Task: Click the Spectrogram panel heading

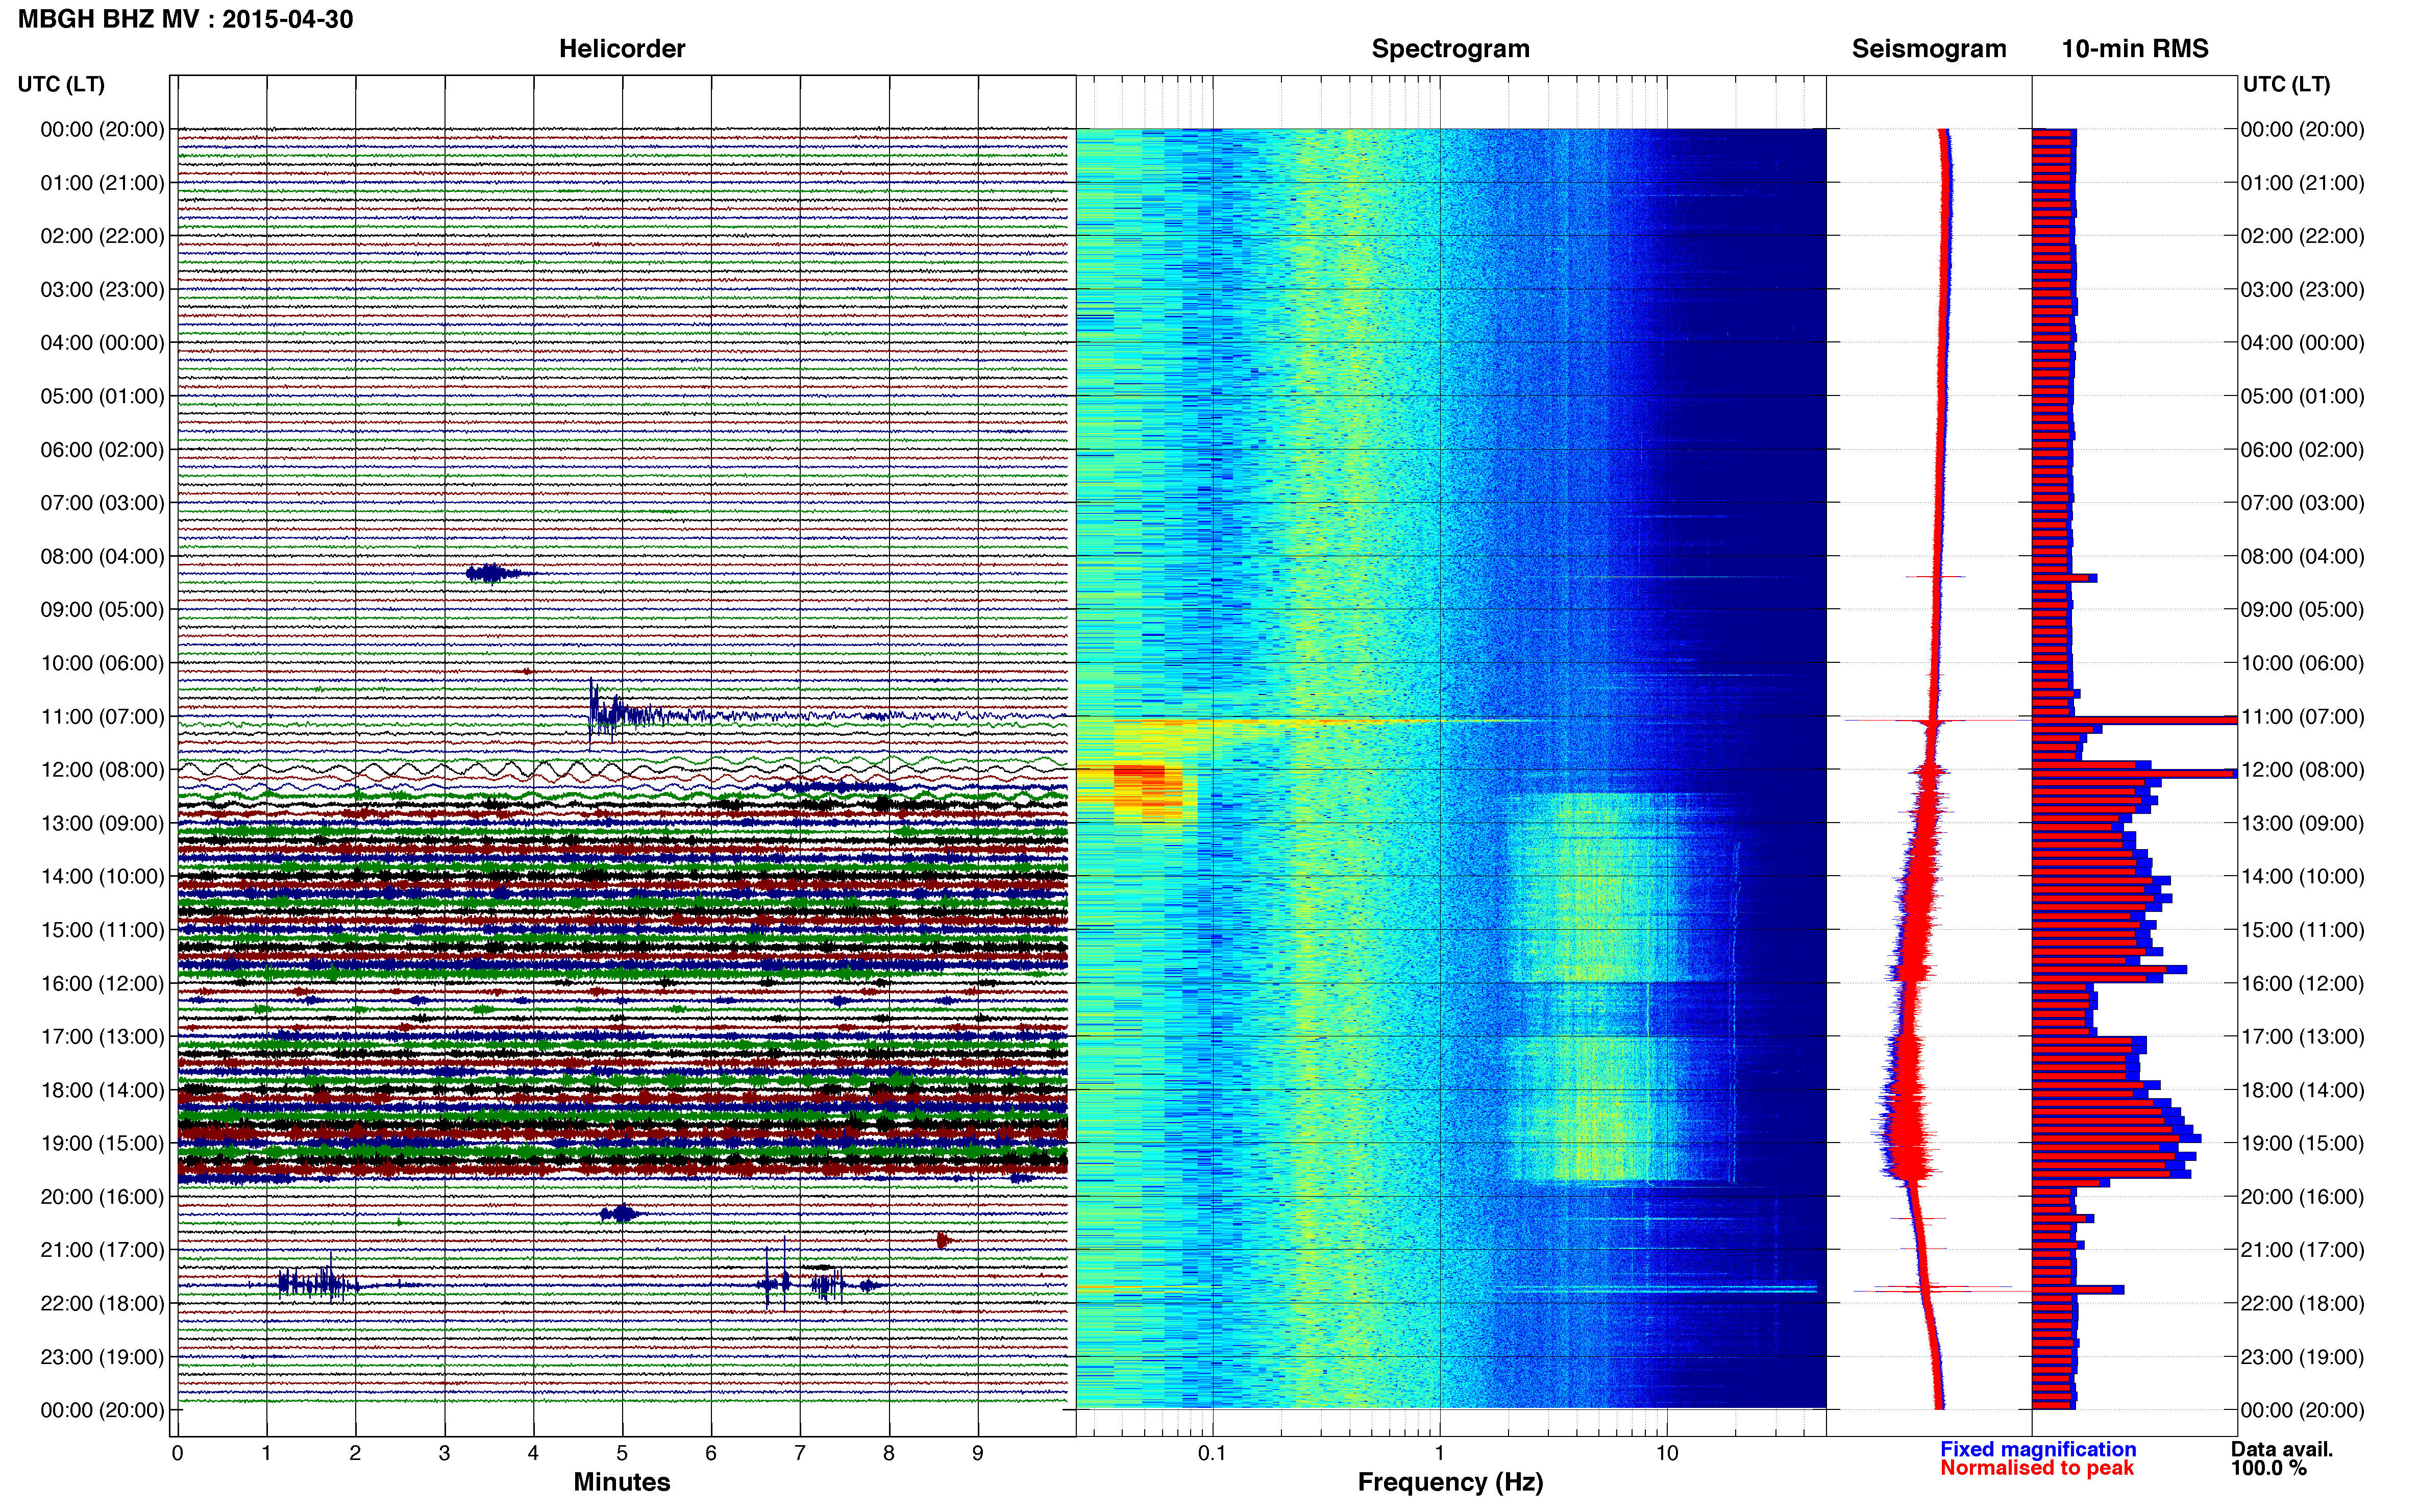Action: point(1450,49)
